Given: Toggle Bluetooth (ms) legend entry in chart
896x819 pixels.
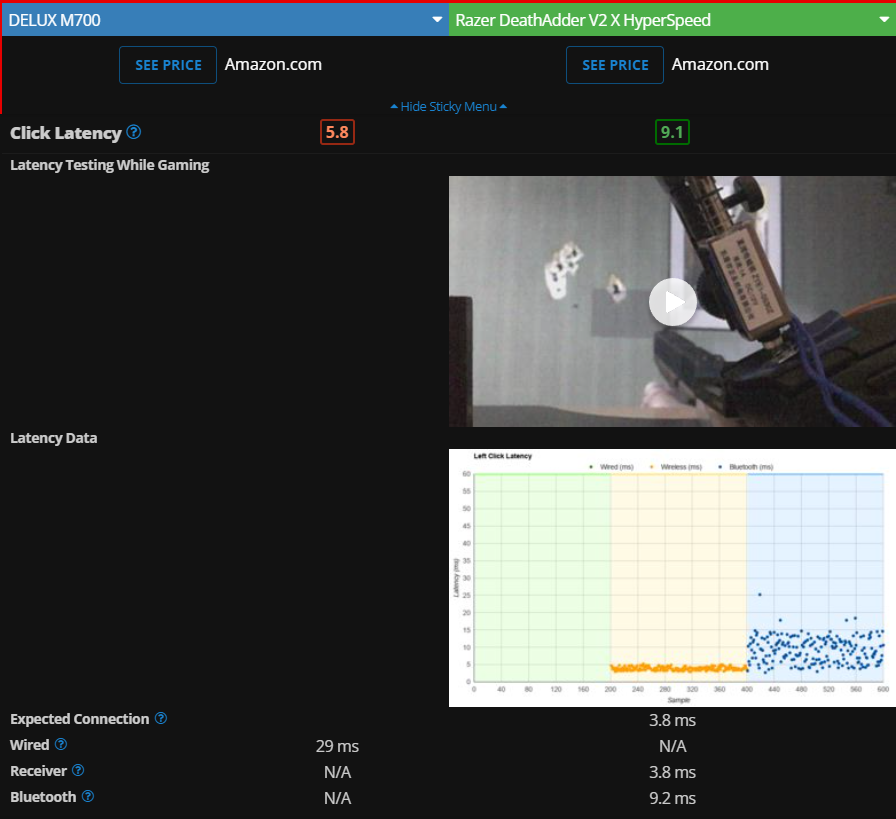Looking at the screenshot, I should pos(746,467).
